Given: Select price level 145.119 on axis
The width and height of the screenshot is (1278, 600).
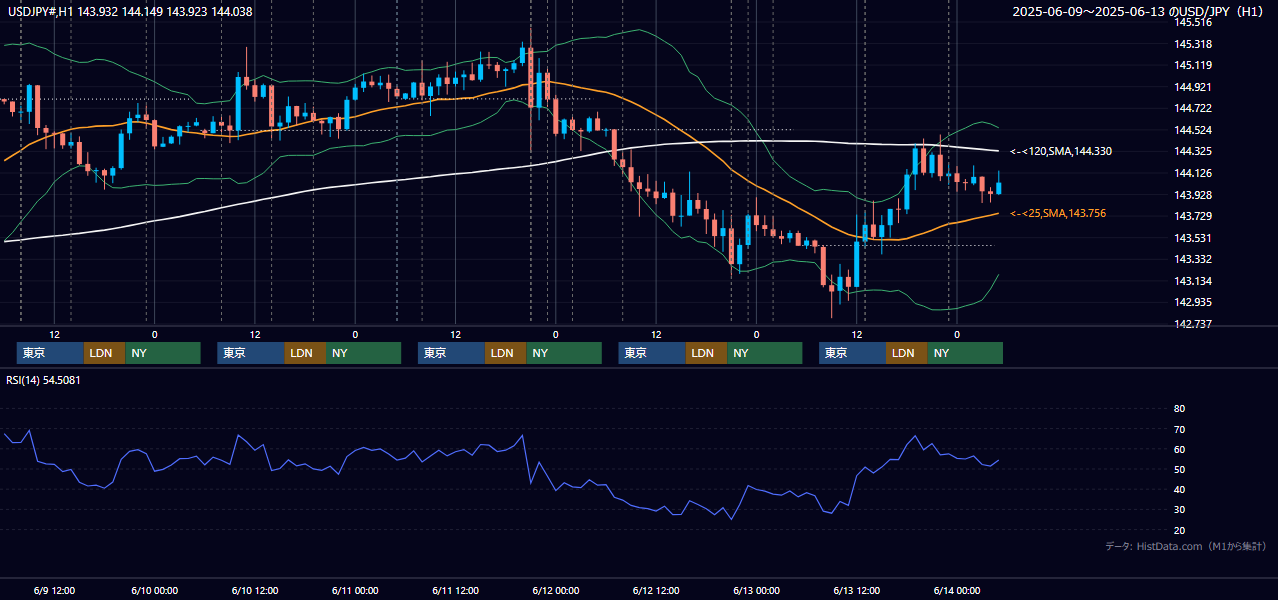Looking at the screenshot, I should [x=1193, y=65].
